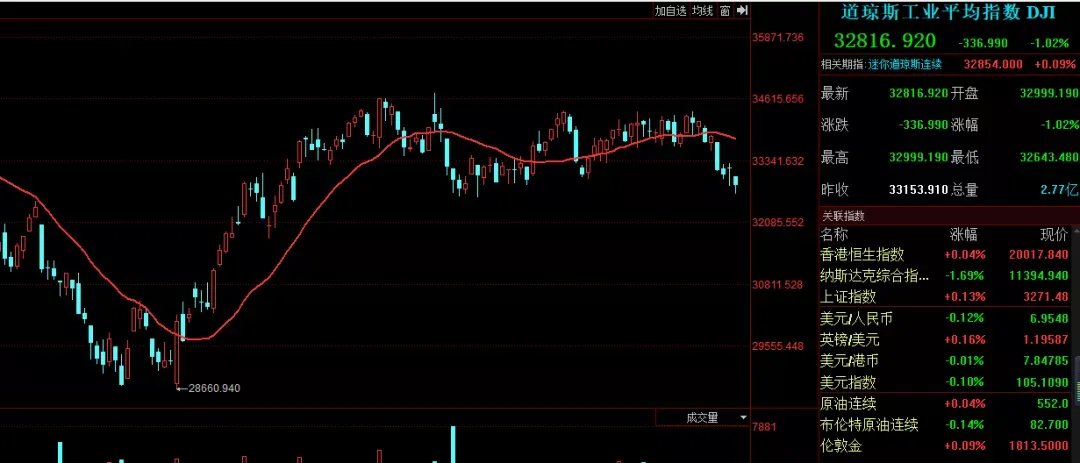Click the 涨幅 column header in index list
The height and width of the screenshot is (463, 1080).
pyautogui.click(x=964, y=234)
